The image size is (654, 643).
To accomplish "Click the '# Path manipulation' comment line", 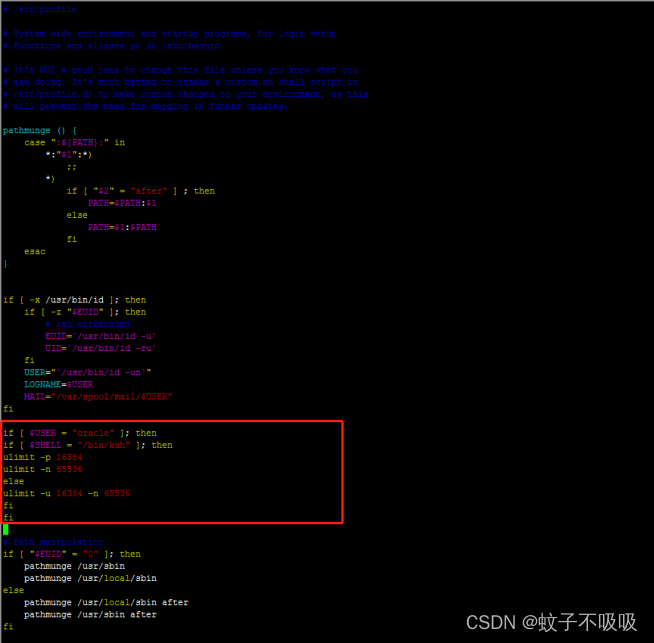I will tap(53, 542).
